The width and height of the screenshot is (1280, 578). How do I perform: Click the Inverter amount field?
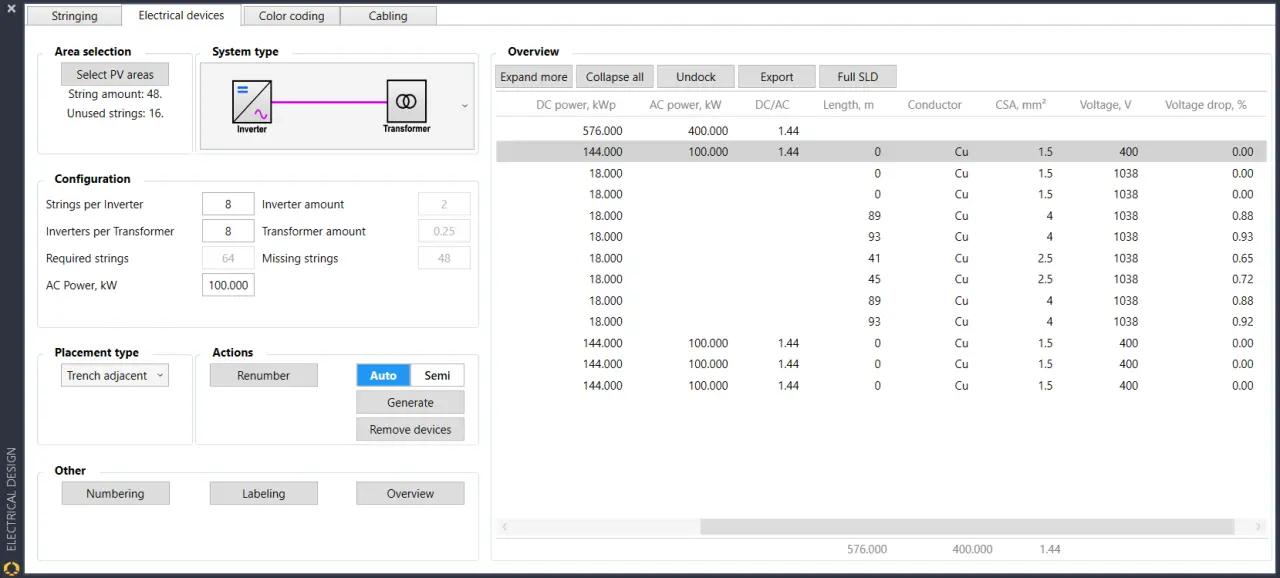(x=444, y=204)
